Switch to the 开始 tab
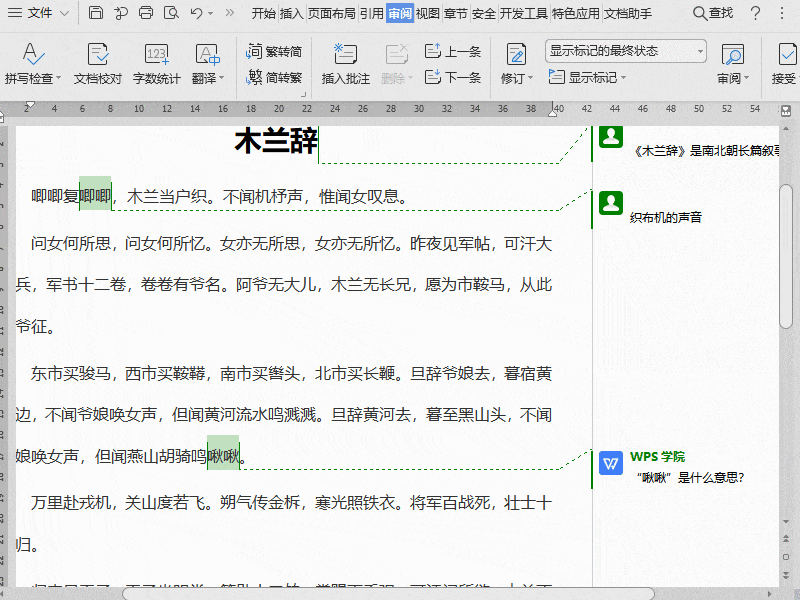Image resolution: width=800 pixels, height=600 pixels. (x=263, y=13)
